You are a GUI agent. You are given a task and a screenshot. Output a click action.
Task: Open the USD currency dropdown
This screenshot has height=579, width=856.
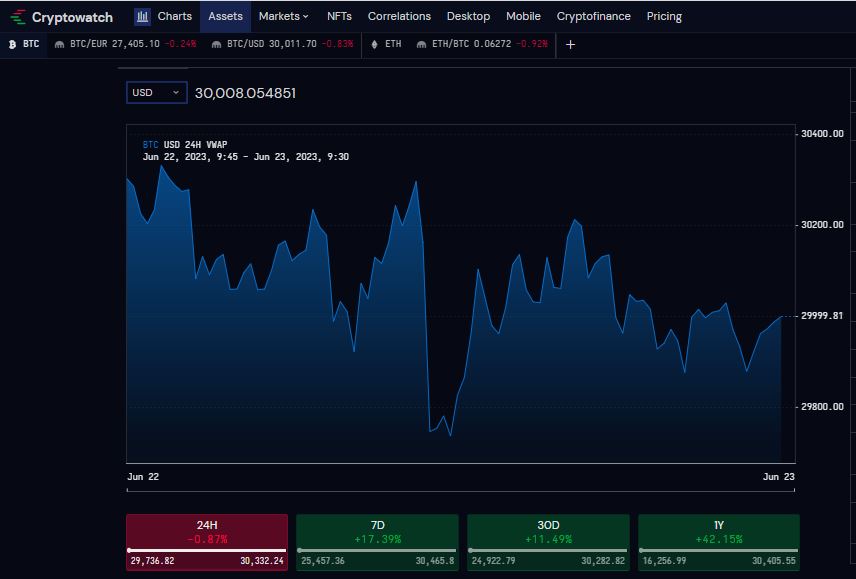[x=157, y=92]
